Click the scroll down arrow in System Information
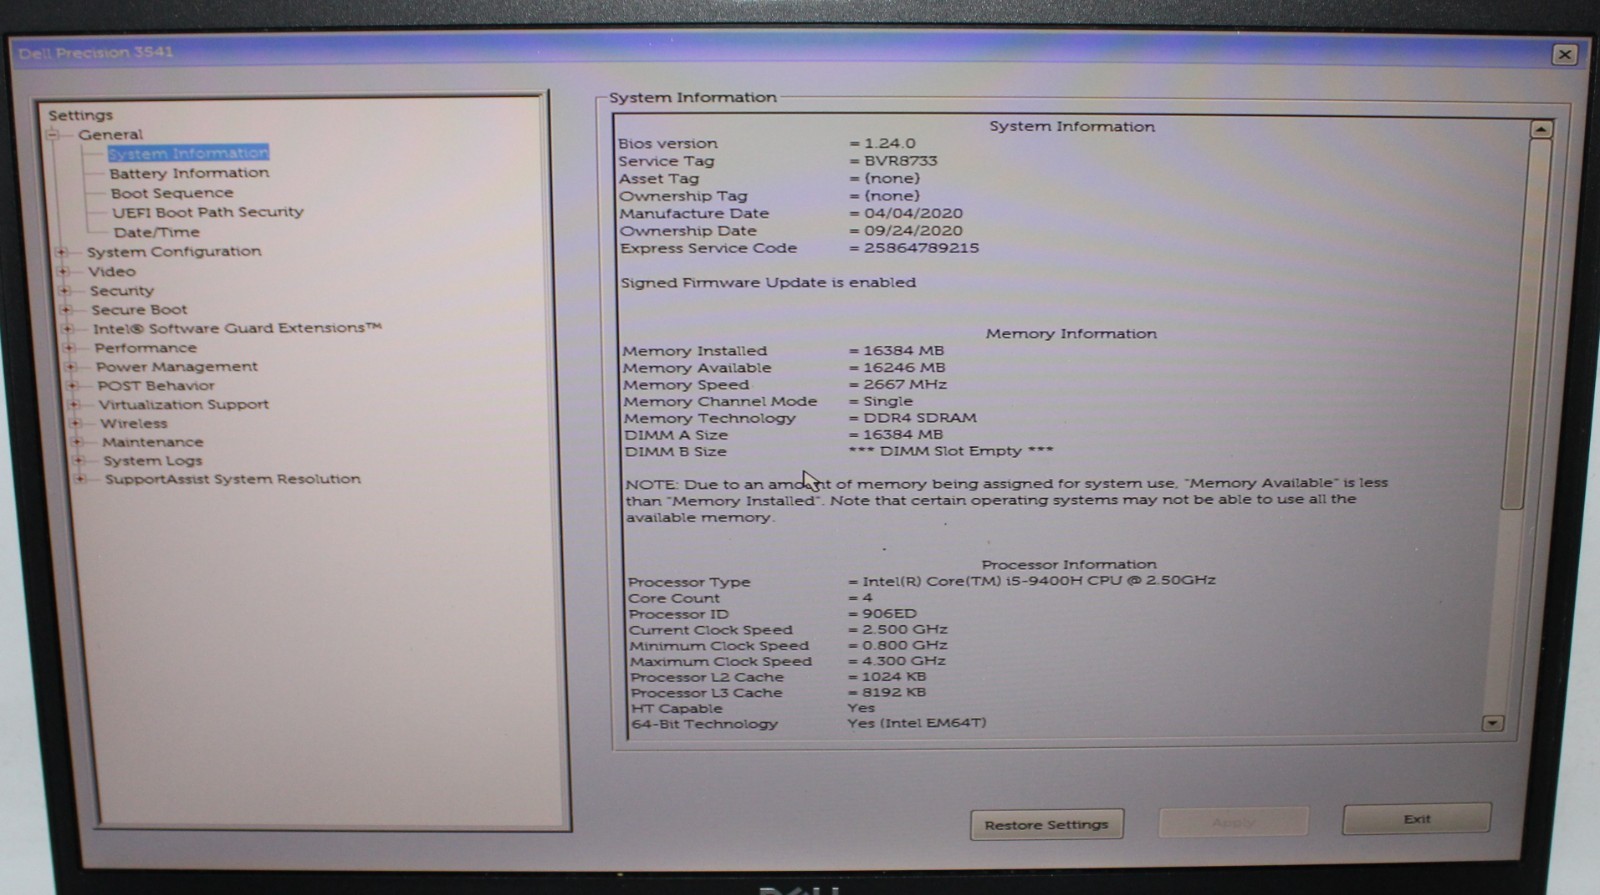This screenshot has height=895, width=1600. tap(1492, 723)
